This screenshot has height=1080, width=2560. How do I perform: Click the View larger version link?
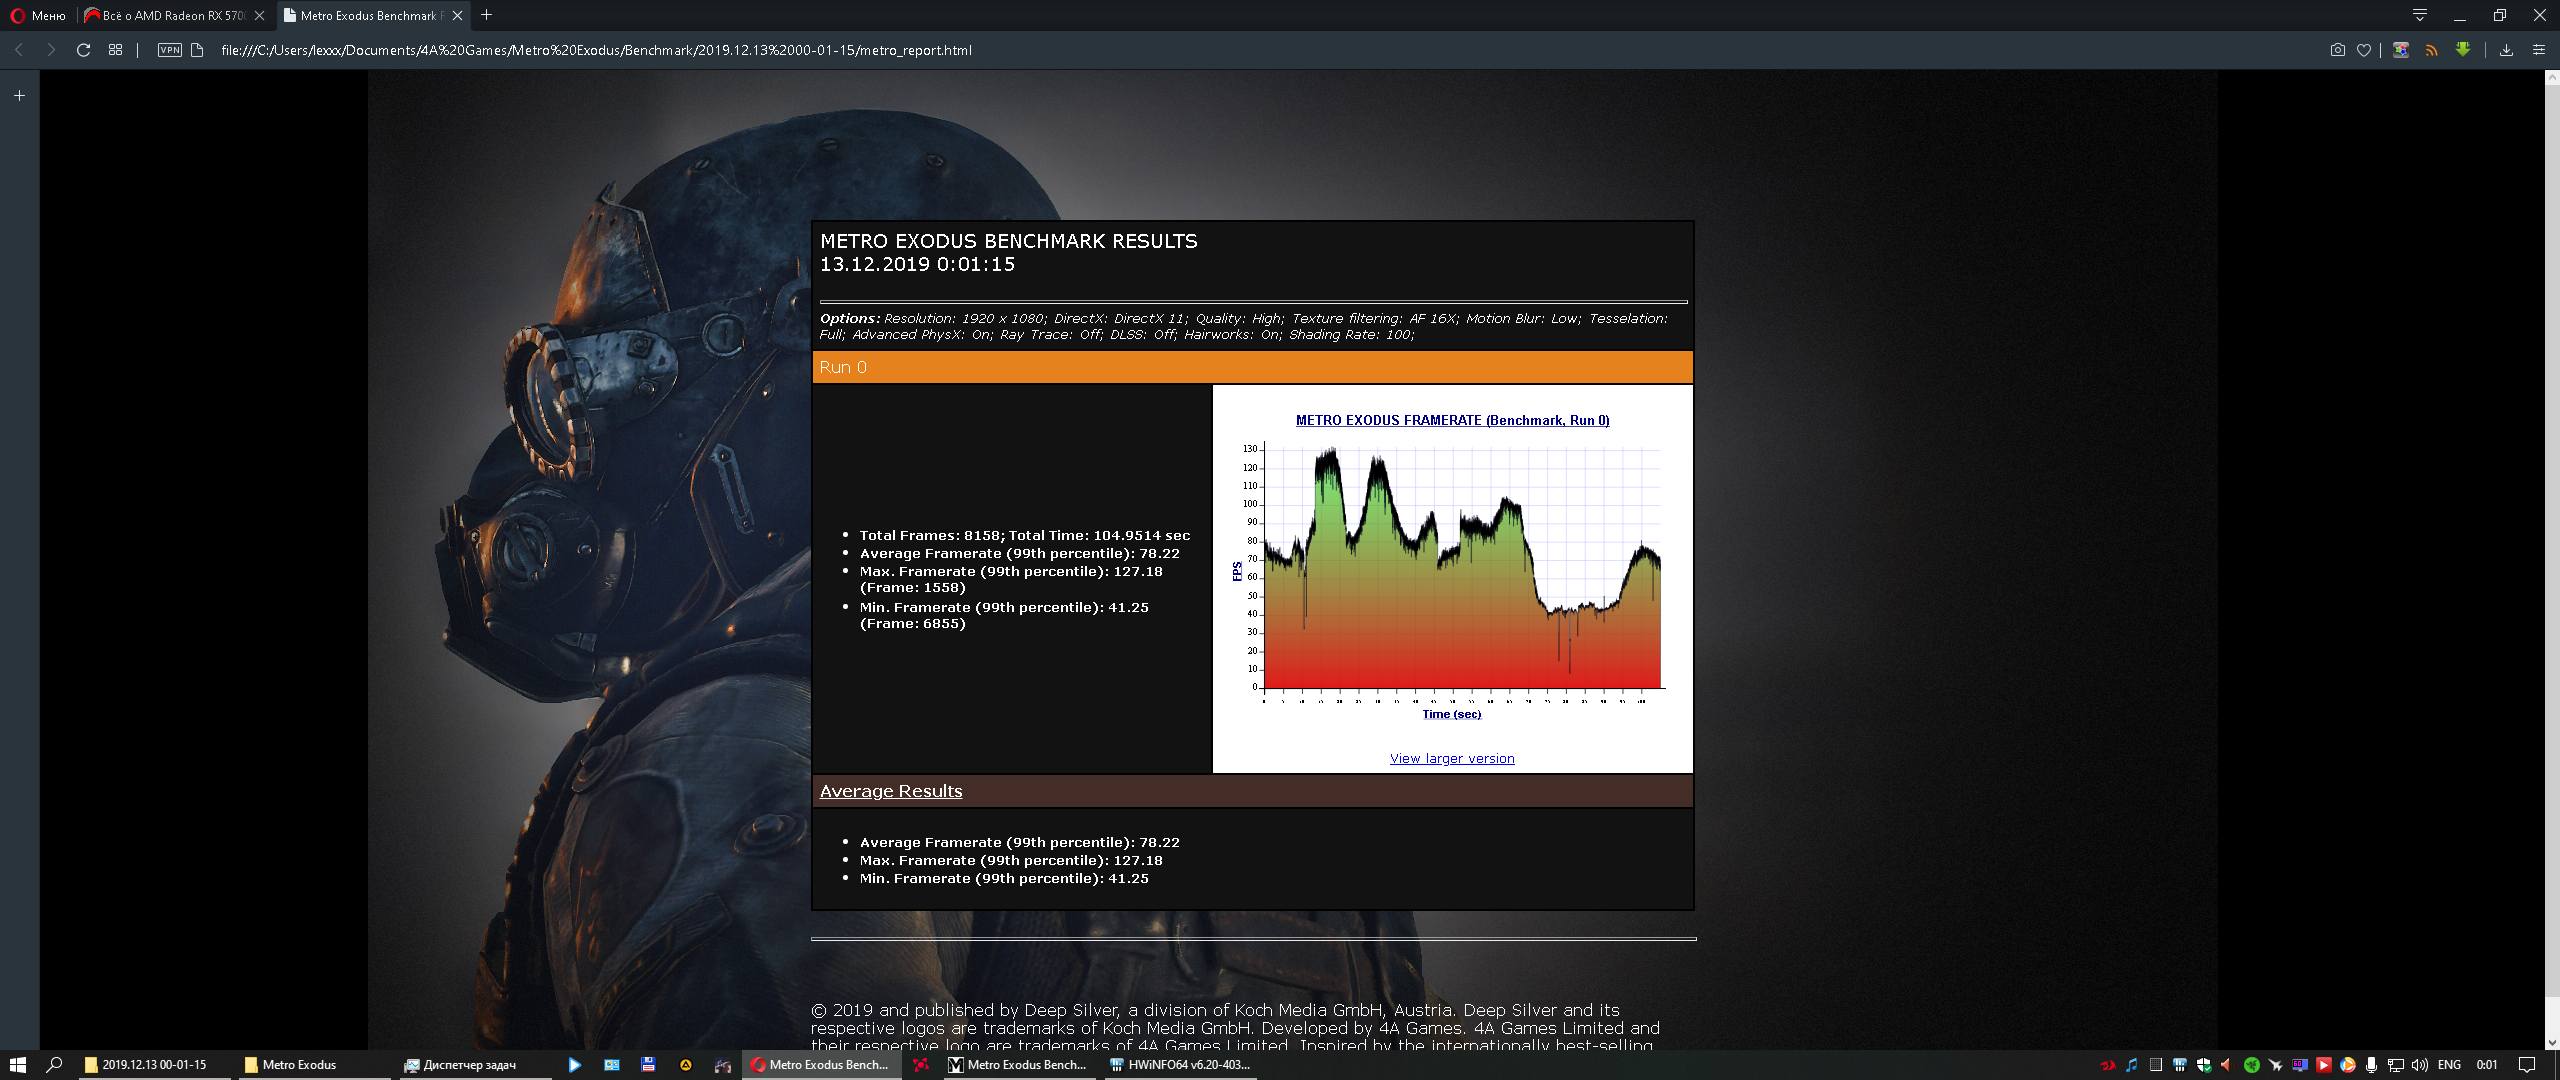[1452, 759]
